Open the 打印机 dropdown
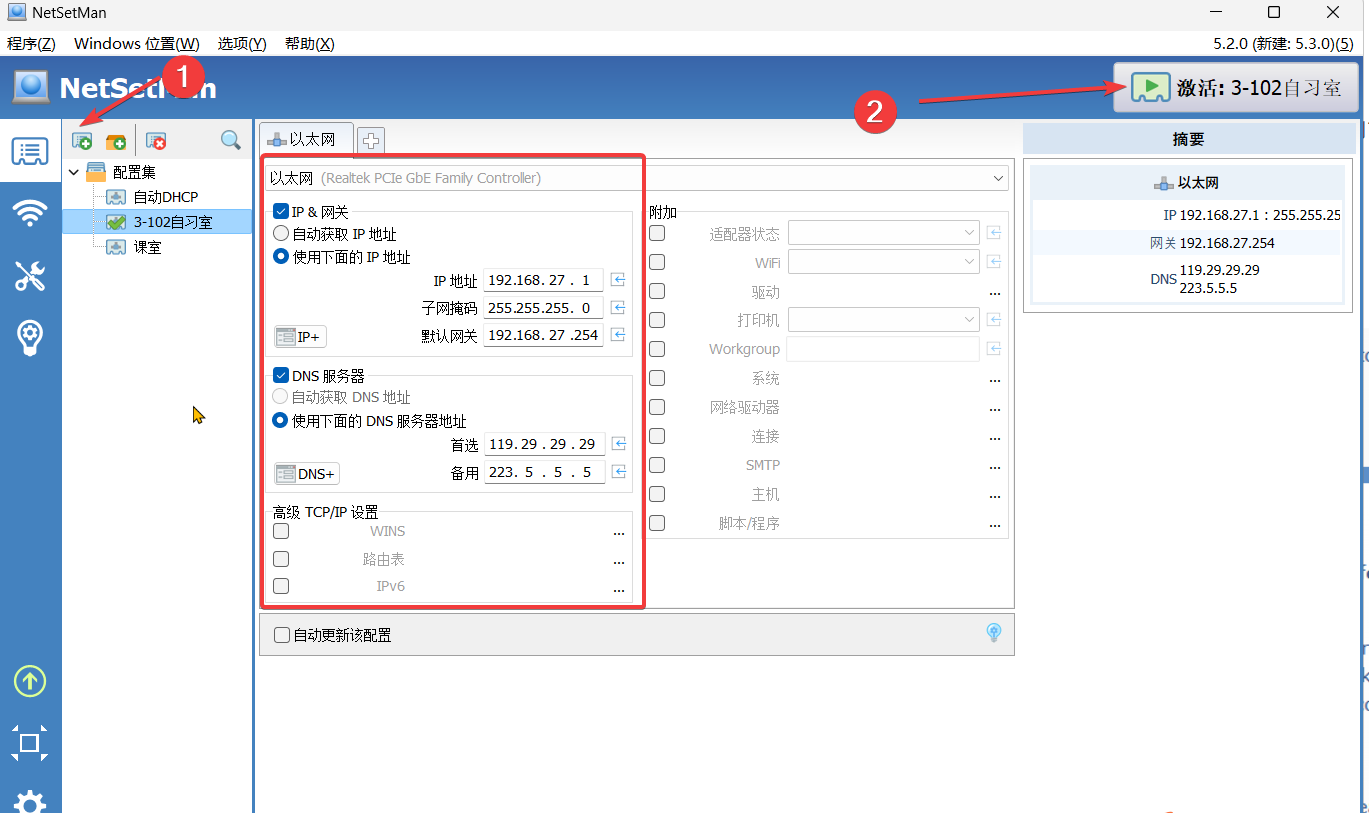Viewport: 1369px width, 813px height. [x=884, y=320]
